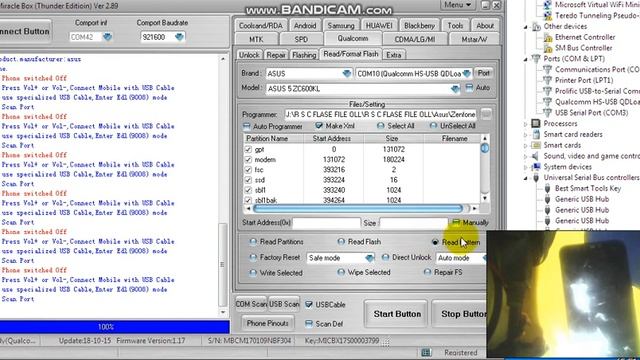Select the Read Partitions radio button
The width and height of the screenshot is (640, 360).
253,242
